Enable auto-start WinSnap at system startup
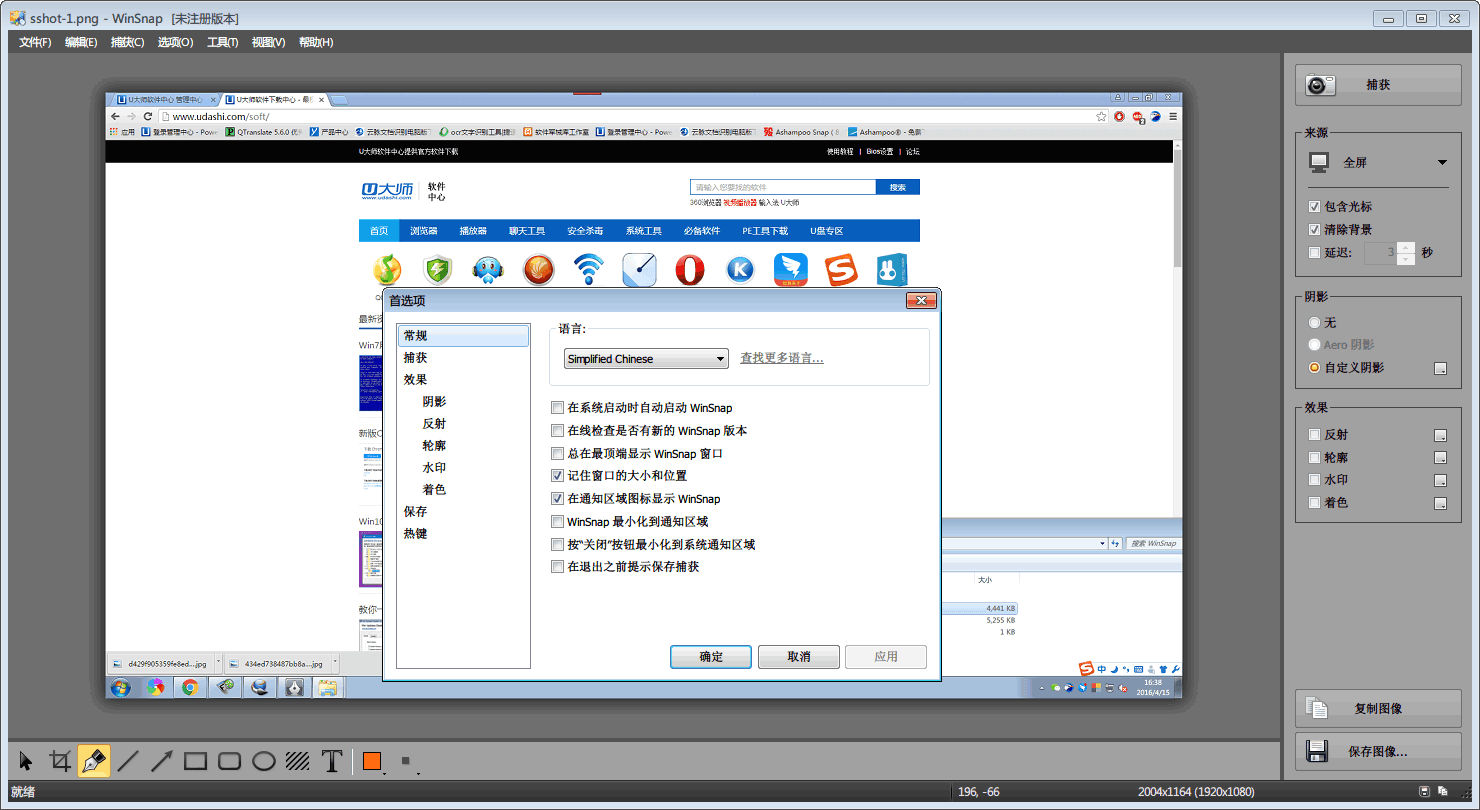 point(558,408)
